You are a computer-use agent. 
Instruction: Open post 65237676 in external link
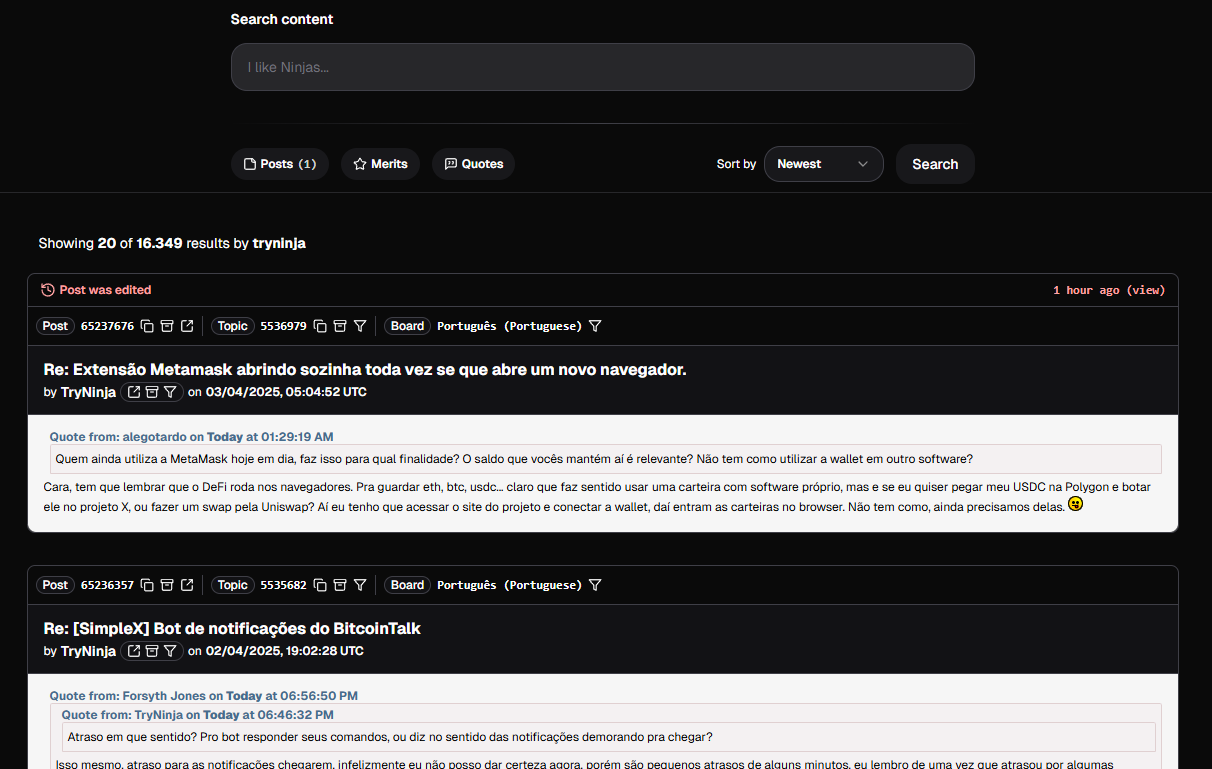point(187,326)
